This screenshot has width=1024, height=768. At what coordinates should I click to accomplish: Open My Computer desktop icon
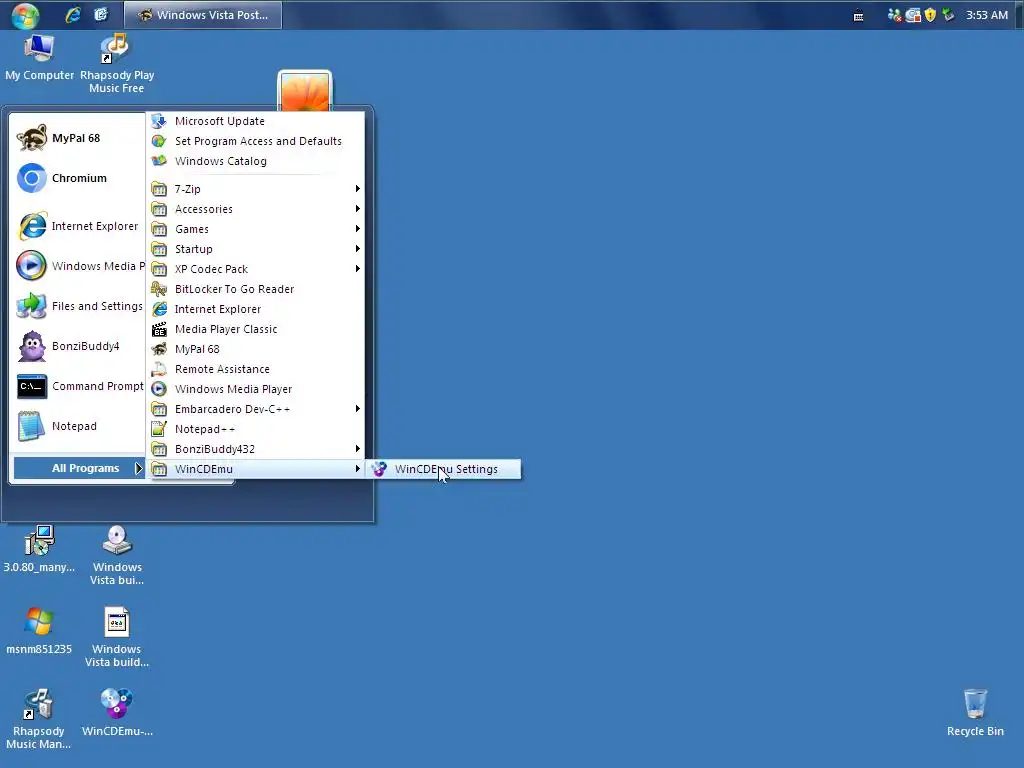click(x=39, y=58)
